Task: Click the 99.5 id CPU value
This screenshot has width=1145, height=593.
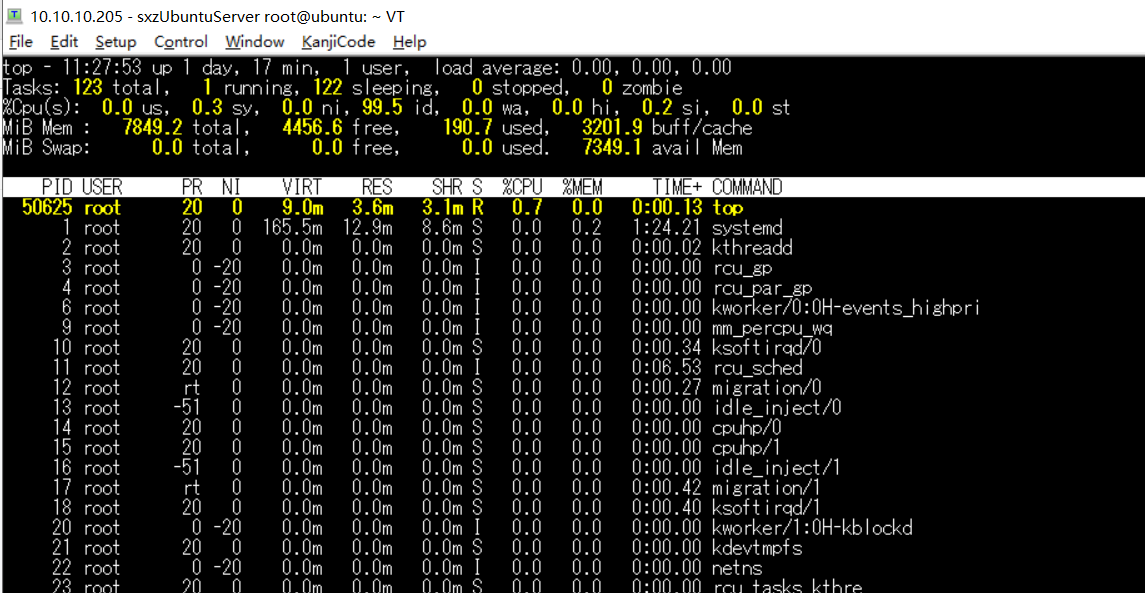Action: pyautogui.click(x=383, y=109)
